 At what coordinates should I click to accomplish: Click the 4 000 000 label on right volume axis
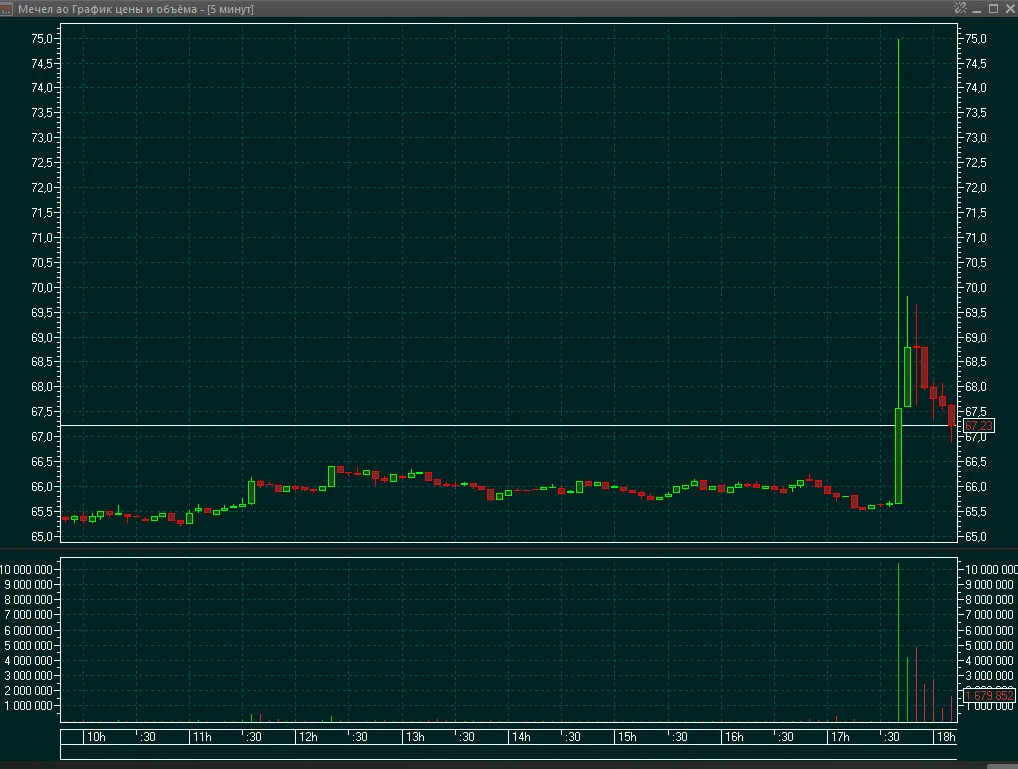[x=989, y=661]
